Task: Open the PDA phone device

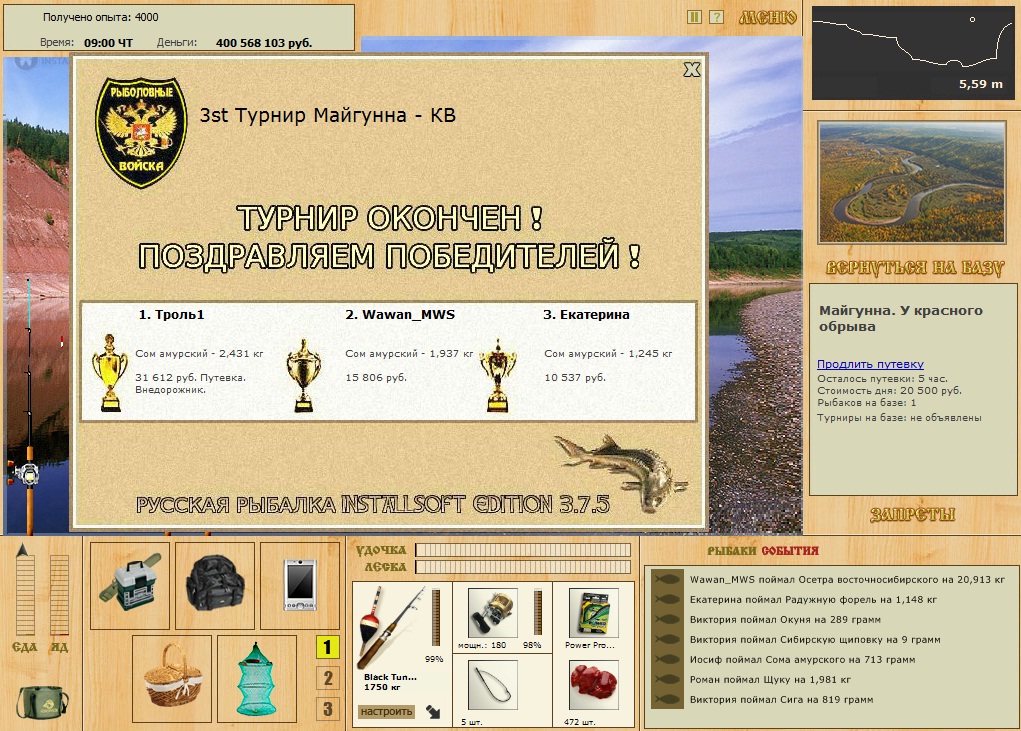Action: coord(300,585)
